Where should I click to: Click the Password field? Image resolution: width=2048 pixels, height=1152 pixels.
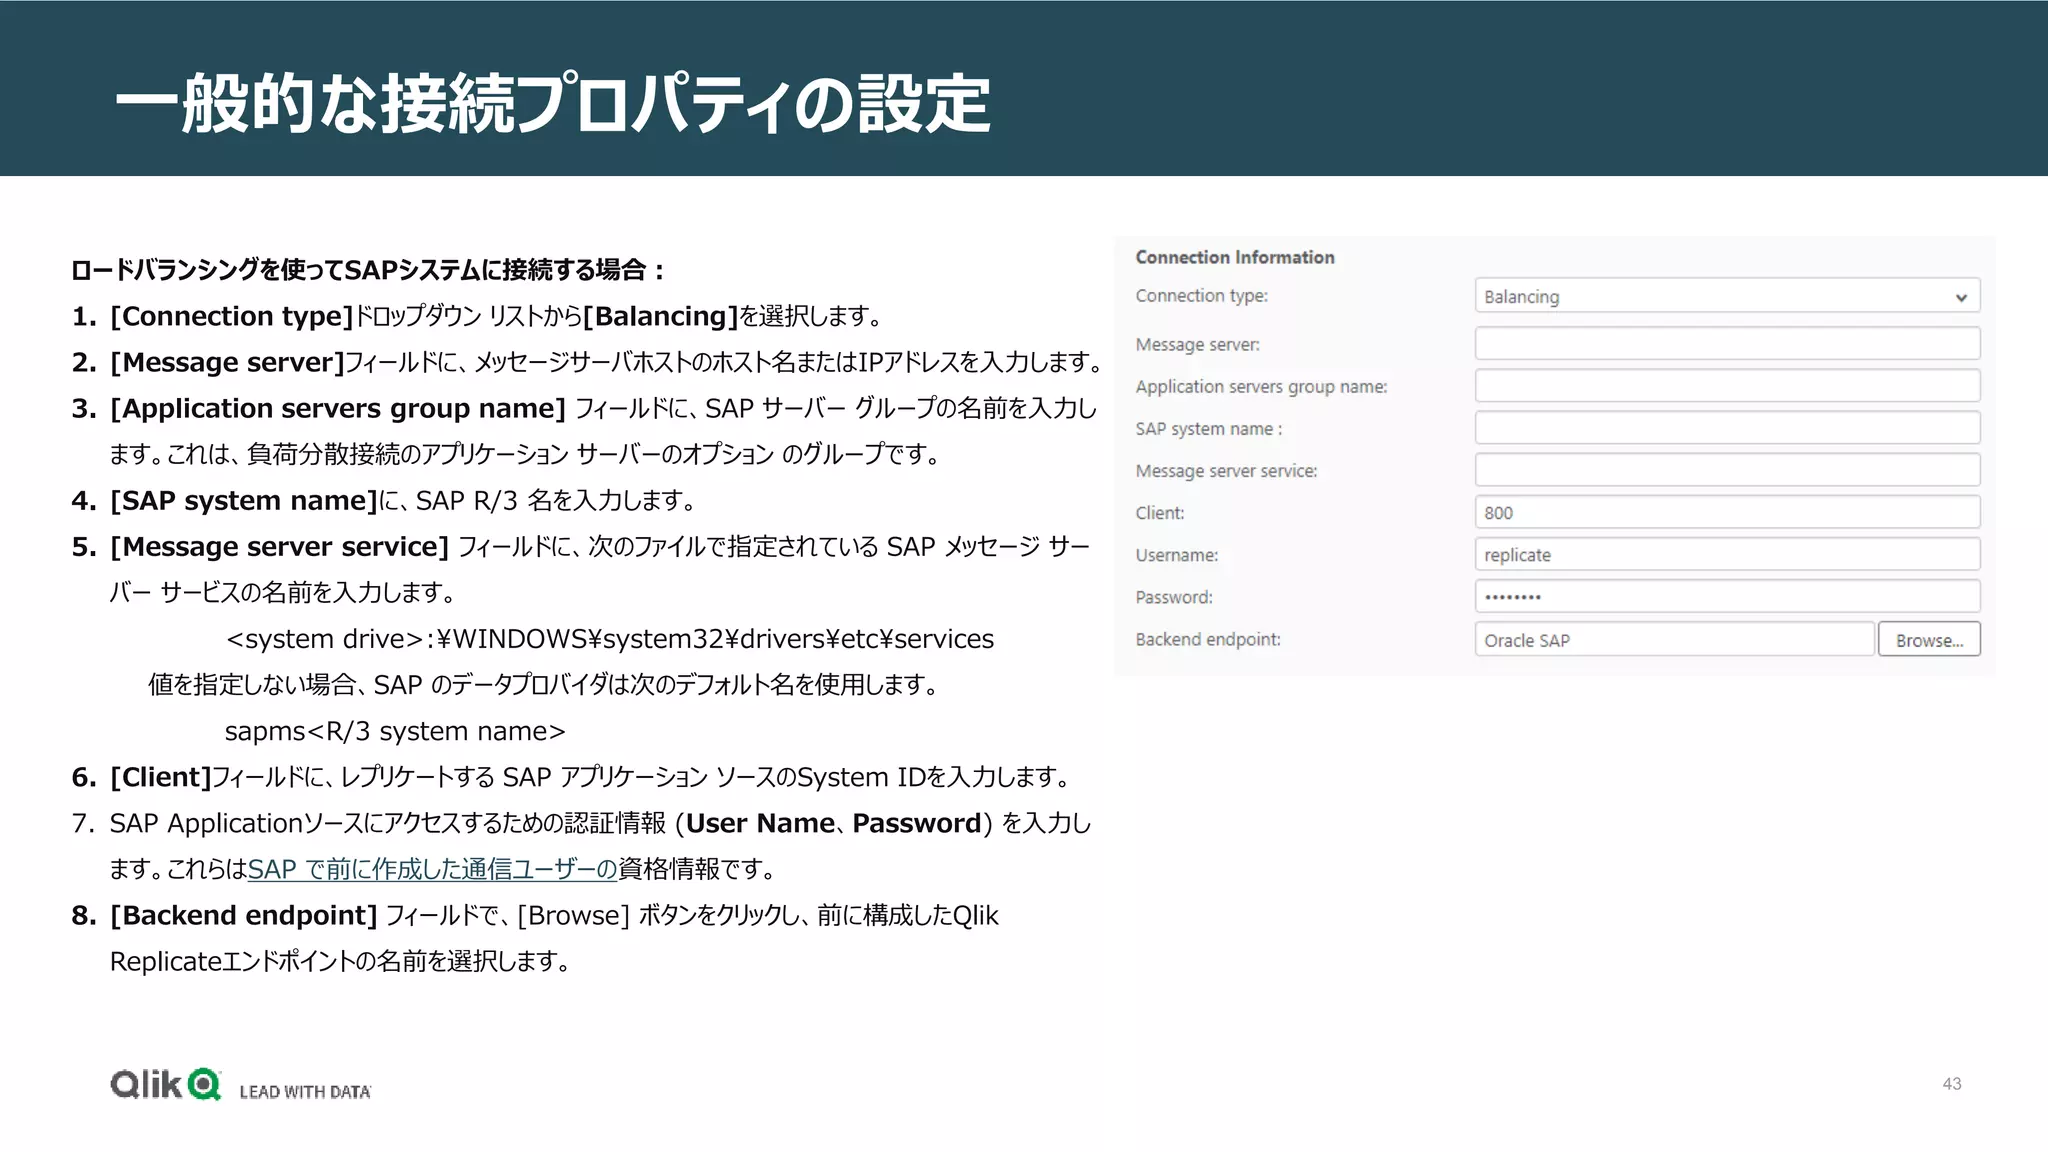[1727, 595]
